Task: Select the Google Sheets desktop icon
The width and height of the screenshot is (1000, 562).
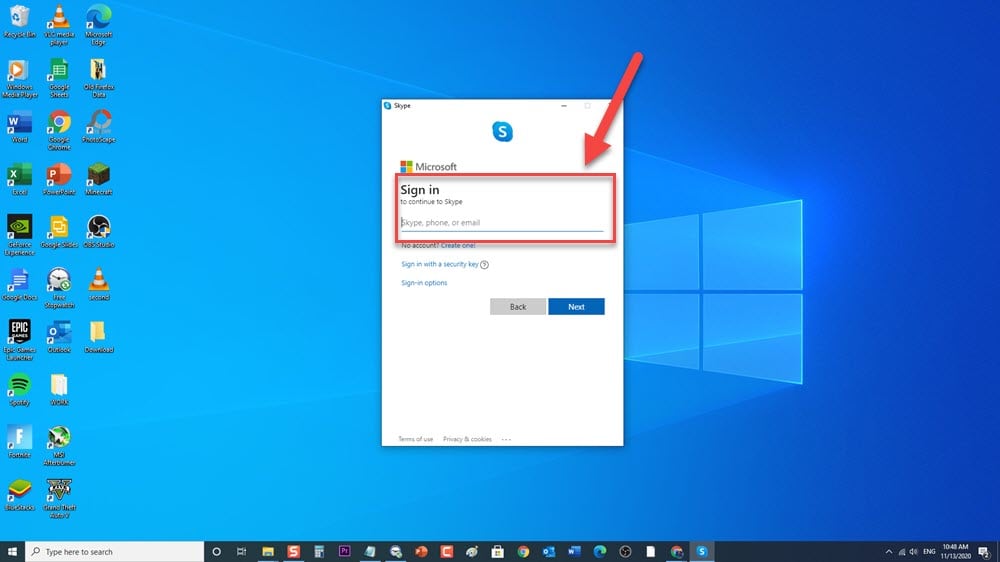Action: coord(59,78)
